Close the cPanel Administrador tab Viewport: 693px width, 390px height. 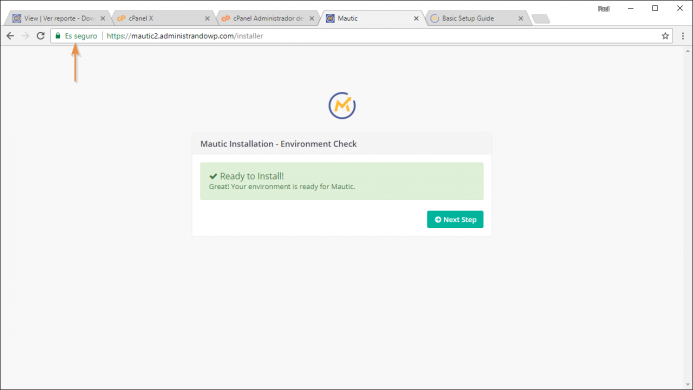[x=312, y=19]
